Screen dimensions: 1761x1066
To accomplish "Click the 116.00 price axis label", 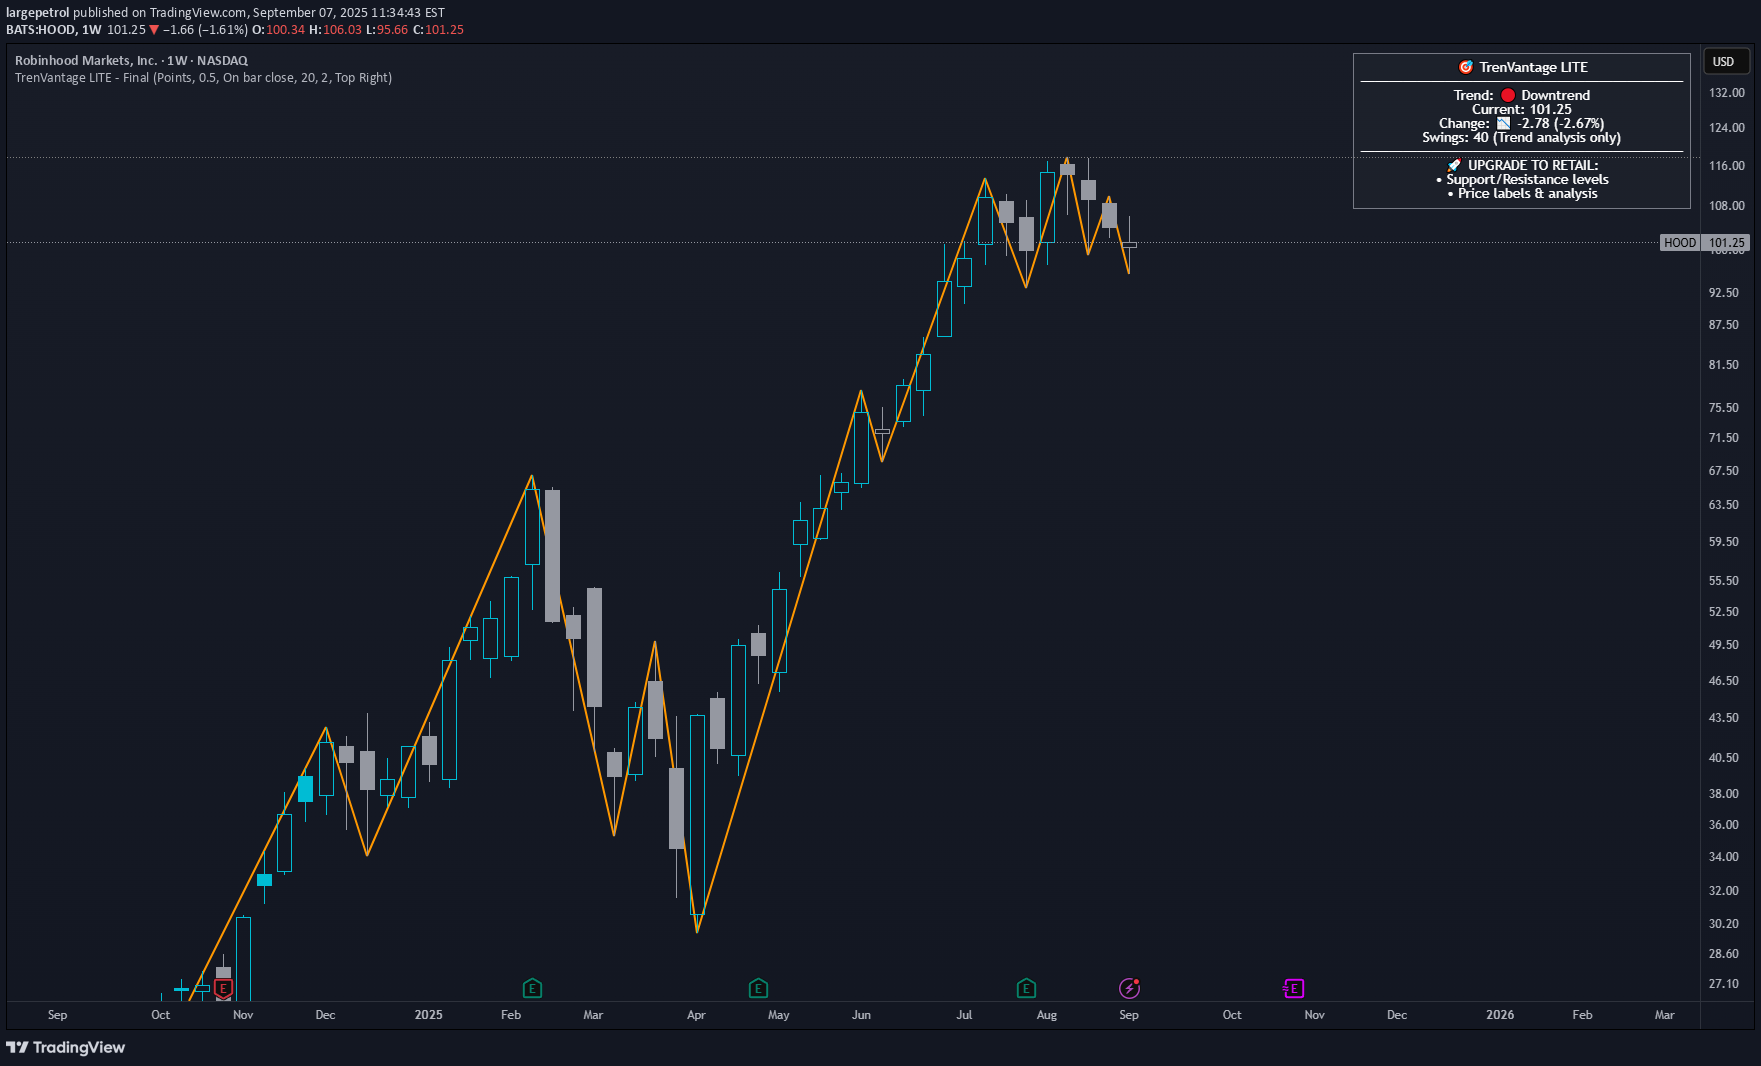I will 1727,165.
